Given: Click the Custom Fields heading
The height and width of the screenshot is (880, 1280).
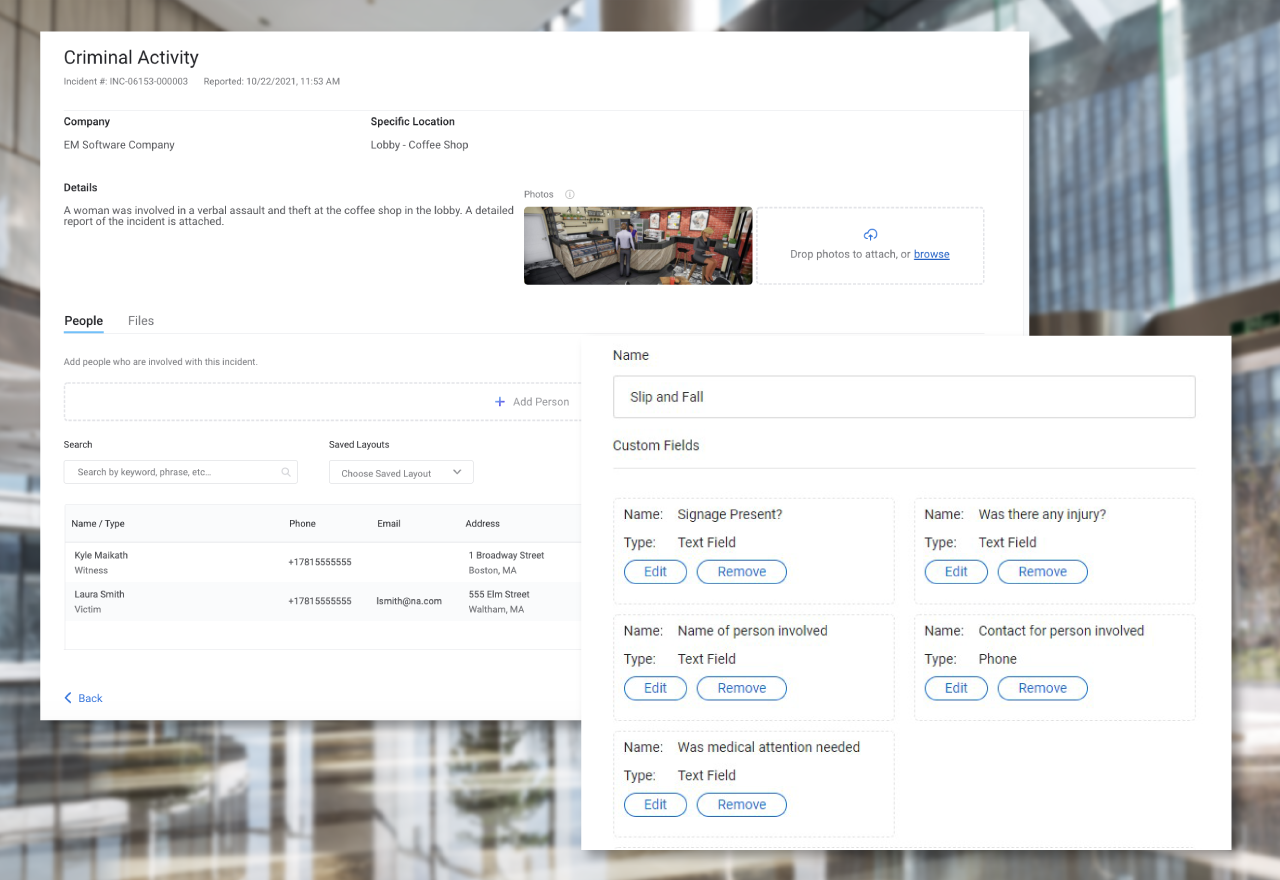Looking at the screenshot, I should pos(656,446).
